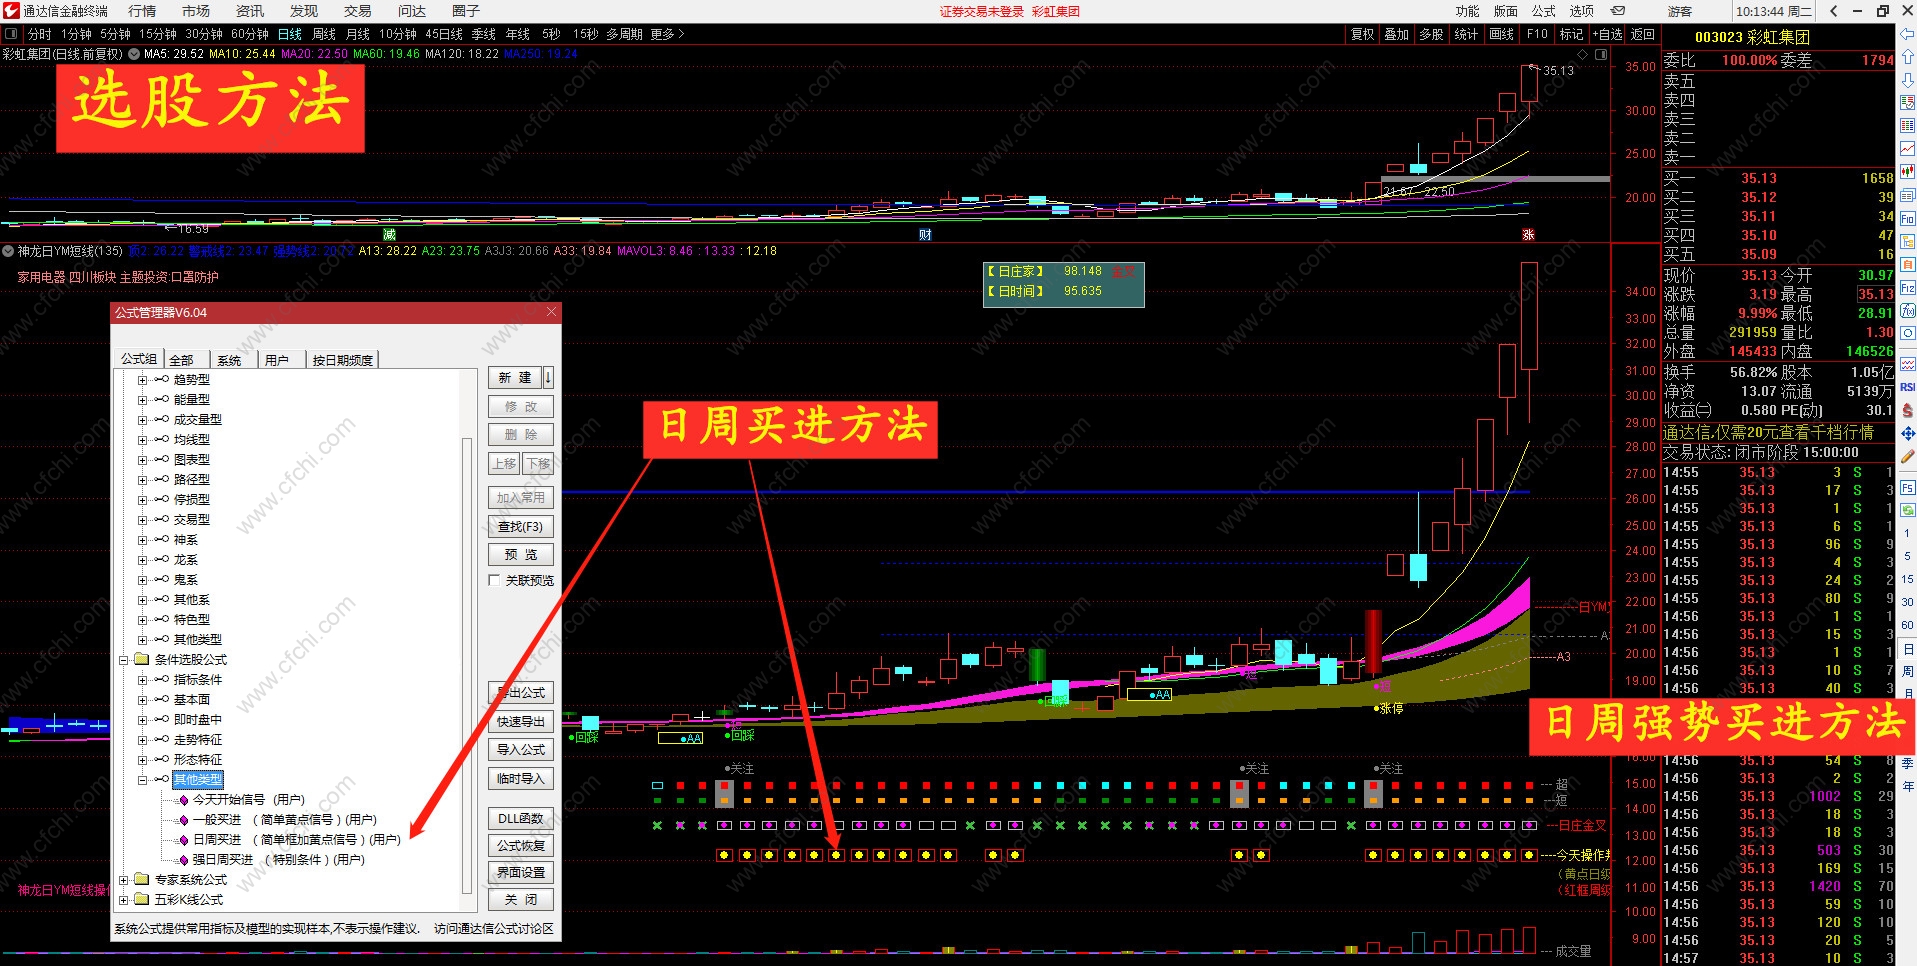Expand the 均线型 tree node

(x=142, y=440)
